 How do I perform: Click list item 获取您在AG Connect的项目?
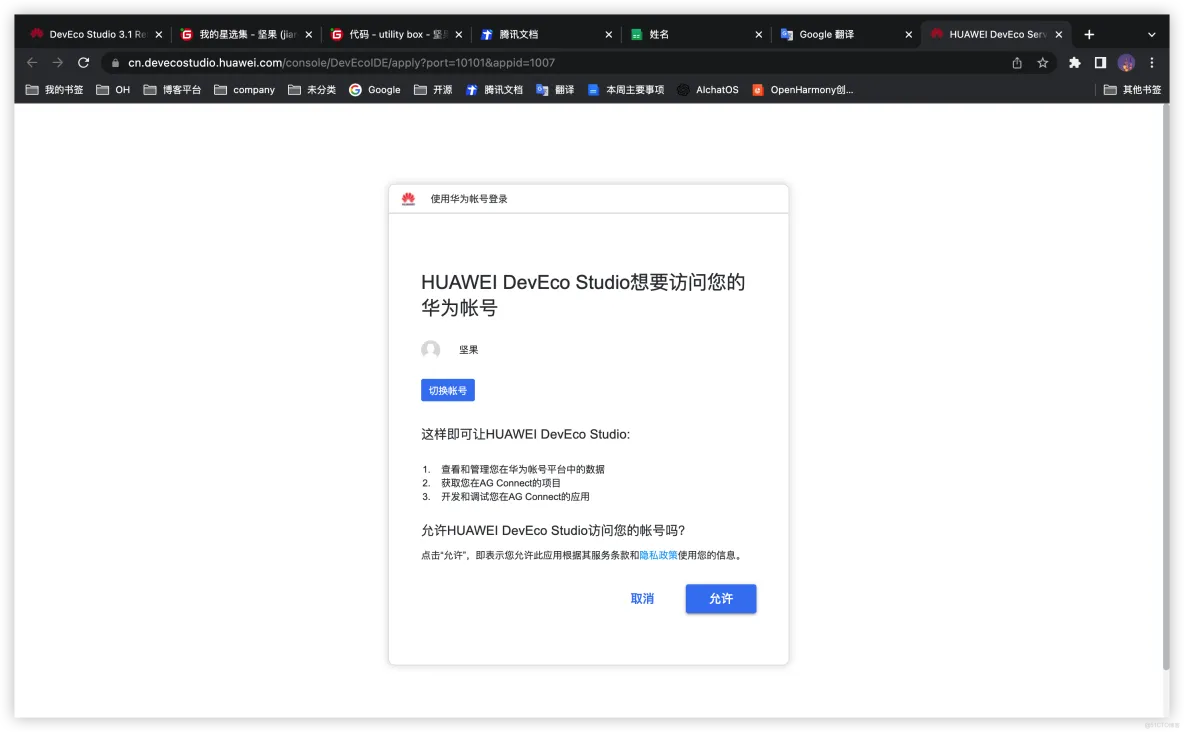tap(501, 483)
